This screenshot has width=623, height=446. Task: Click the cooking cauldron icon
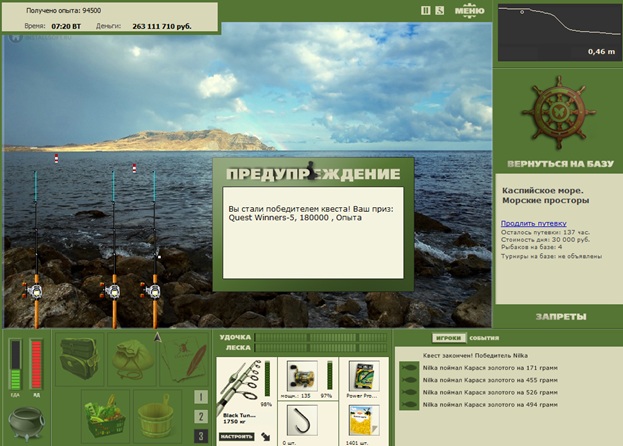pyautogui.click(x=26, y=424)
